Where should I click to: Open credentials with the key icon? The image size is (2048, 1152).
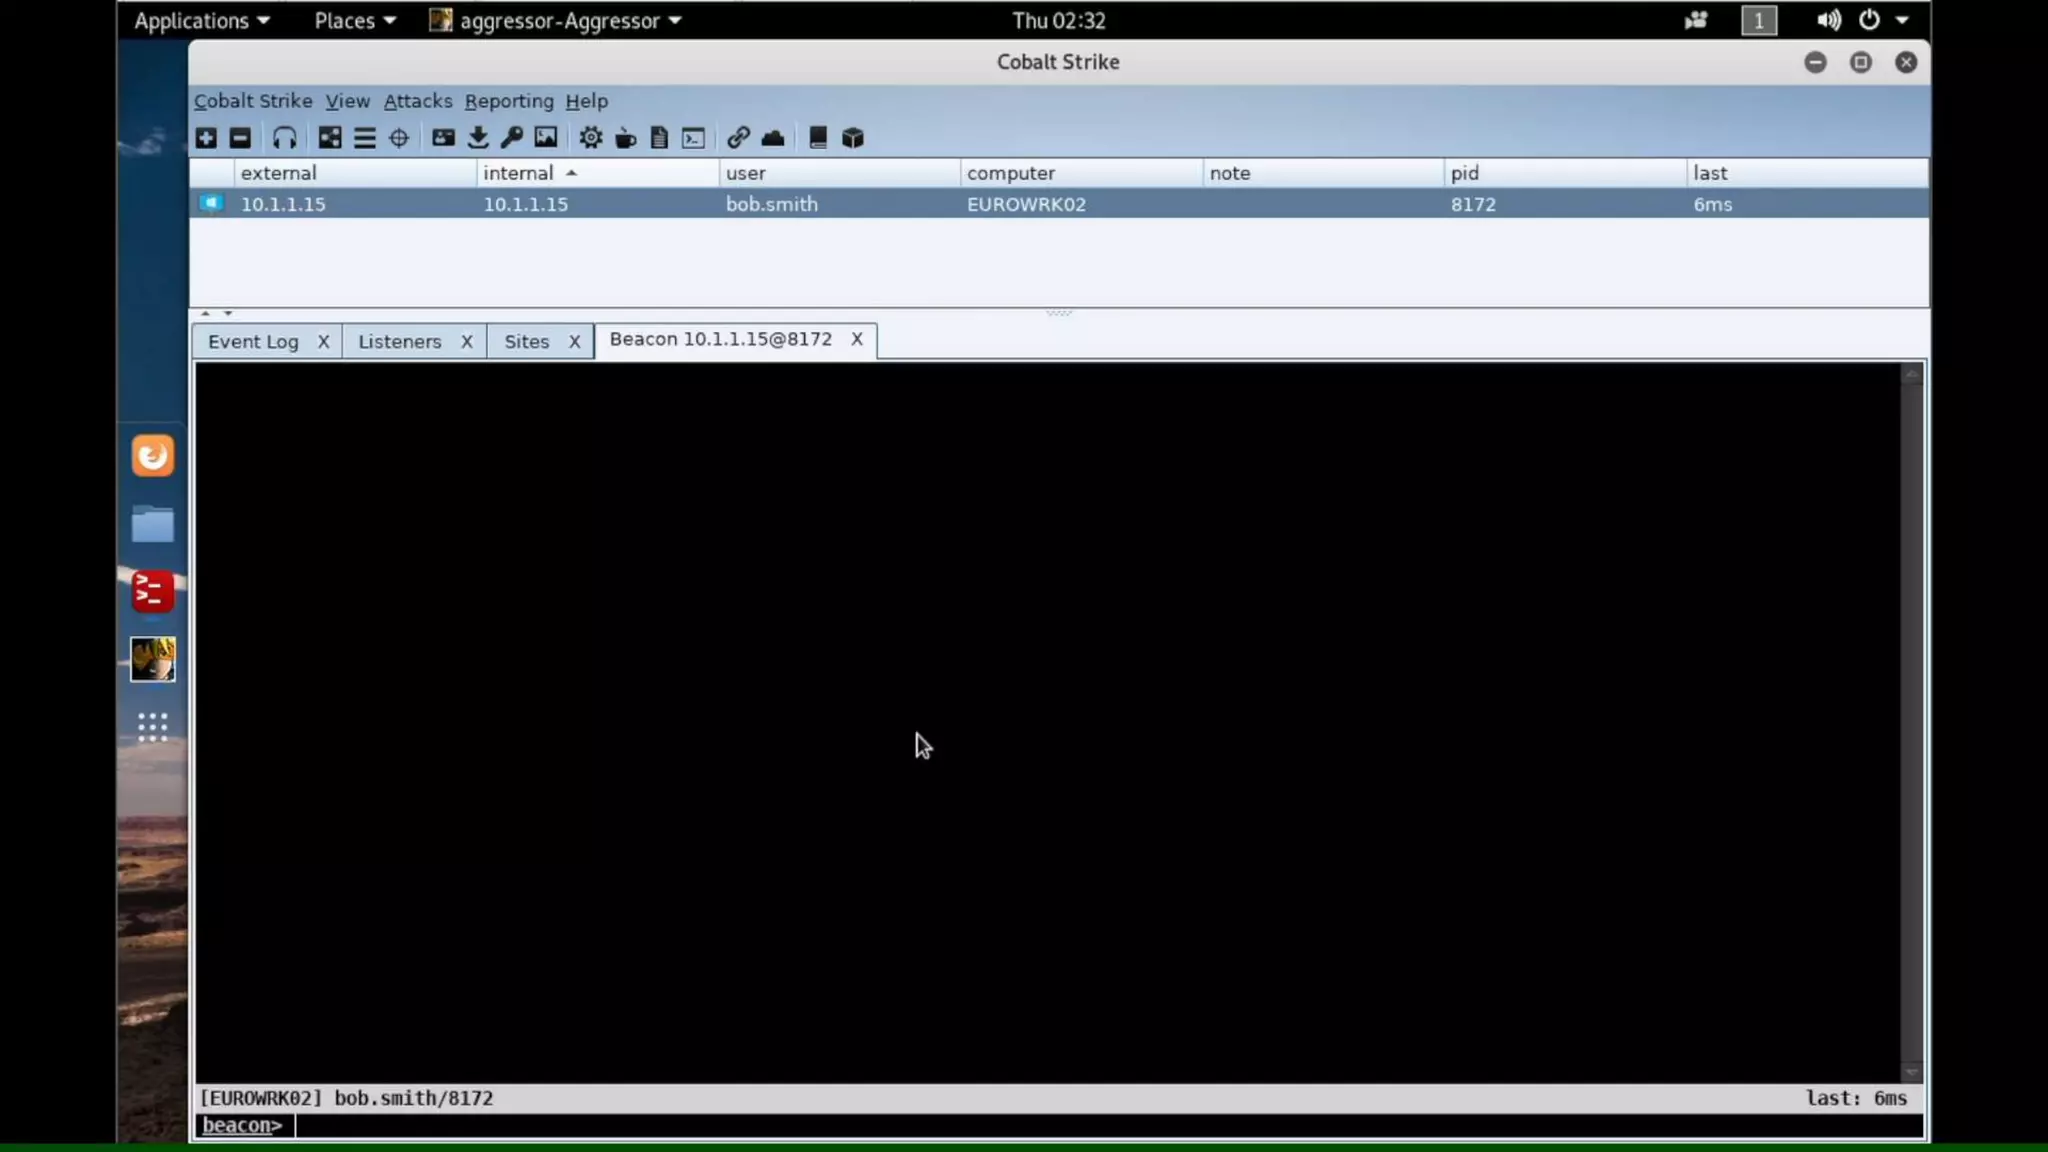tap(512, 138)
